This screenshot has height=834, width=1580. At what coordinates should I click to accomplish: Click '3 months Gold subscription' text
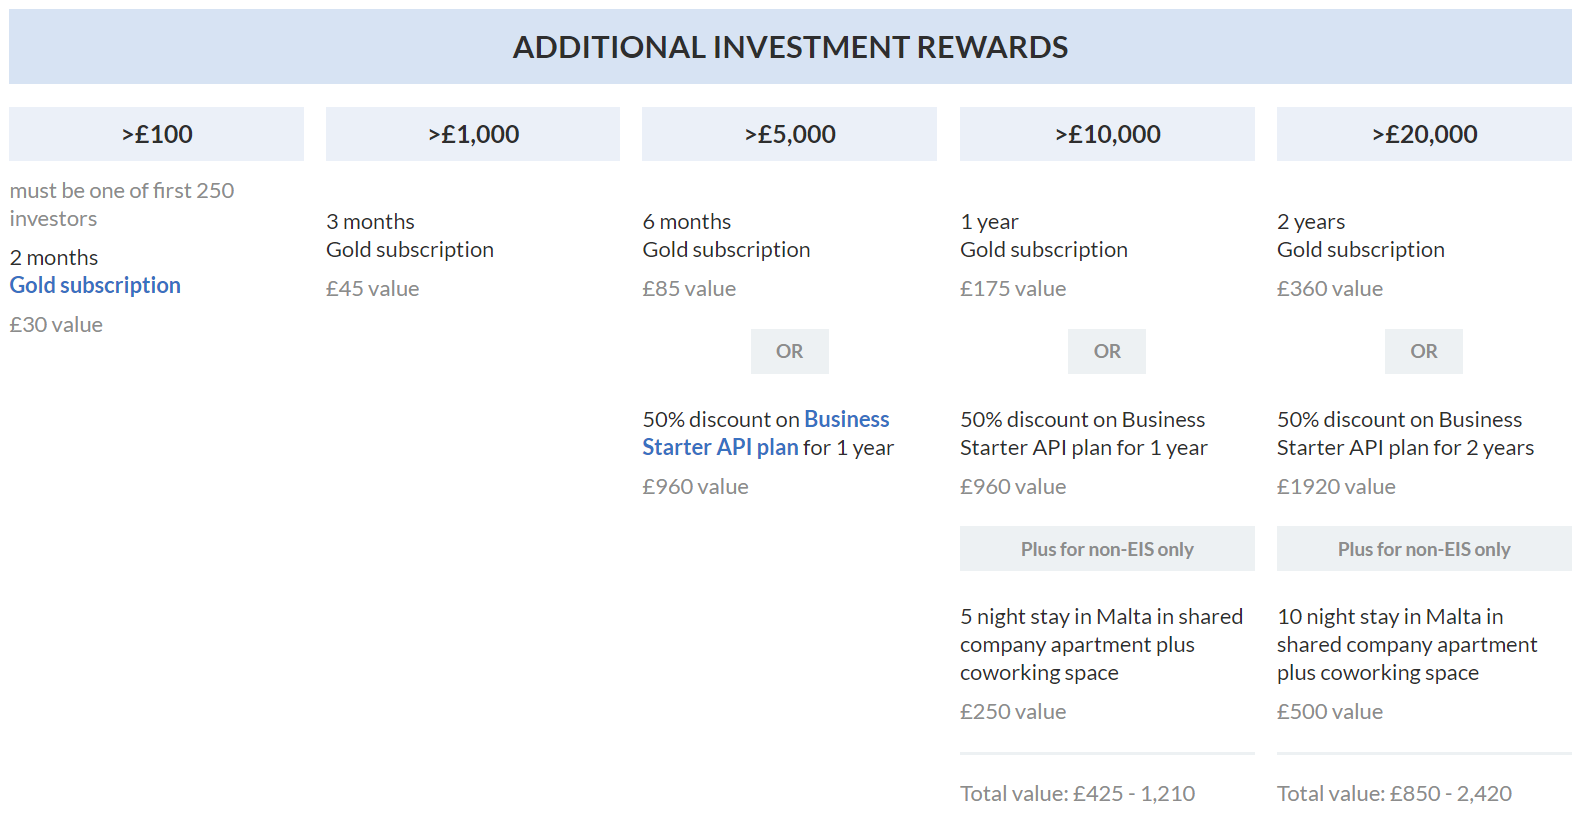[x=410, y=236]
